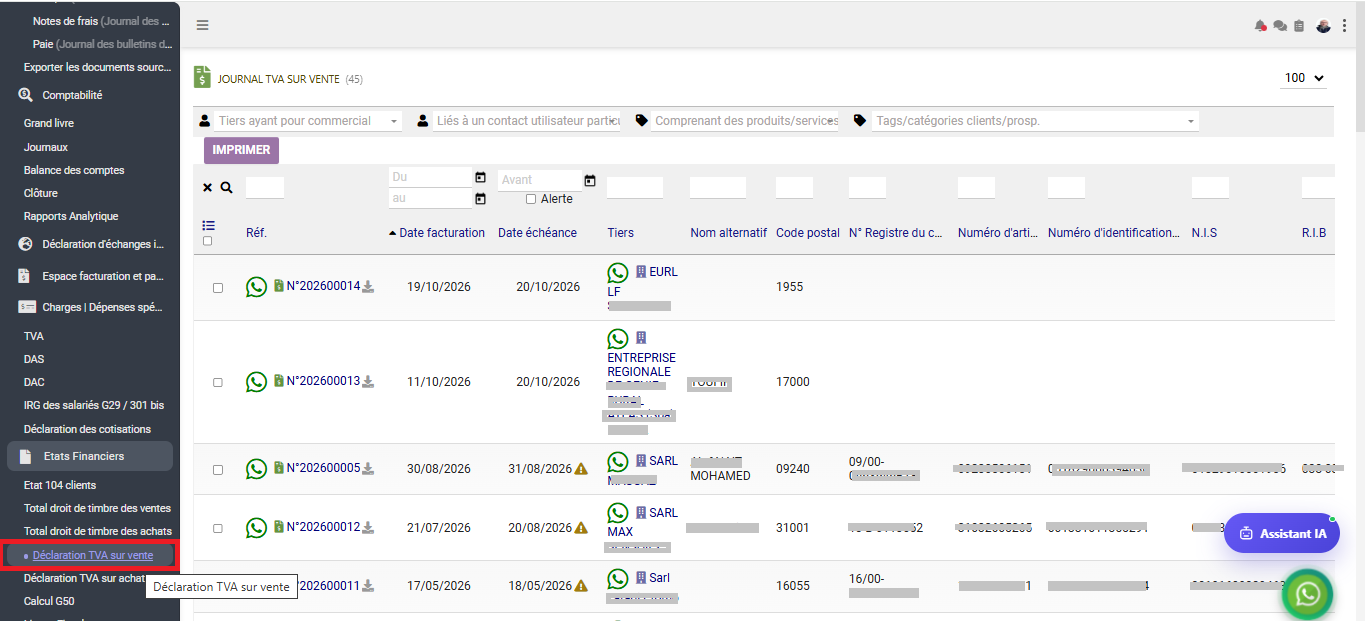1365x621 pixels.
Task: Open the 100 rows-per-page dropdown
Action: click(1304, 78)
